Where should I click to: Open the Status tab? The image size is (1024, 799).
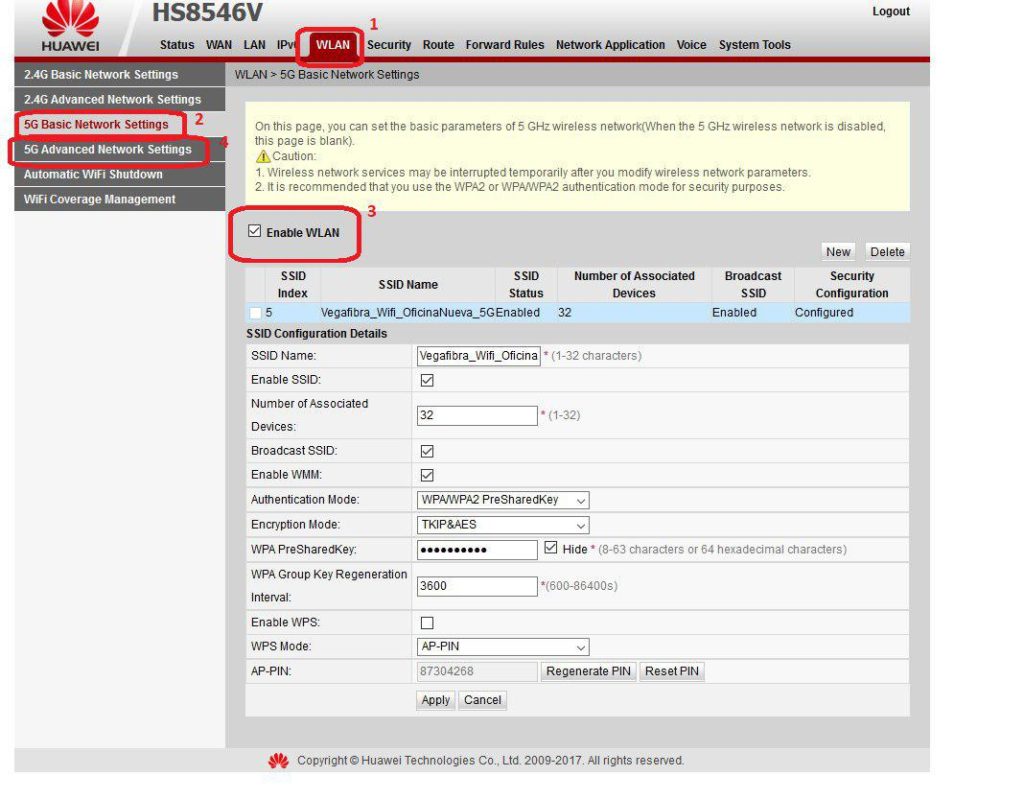pyautogui.click(x=177, y=45)
